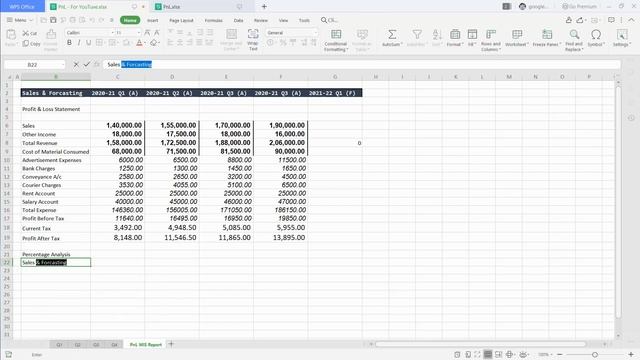Click the zoom slider handle
The image size is (640, 360).
tap(595, 355)
